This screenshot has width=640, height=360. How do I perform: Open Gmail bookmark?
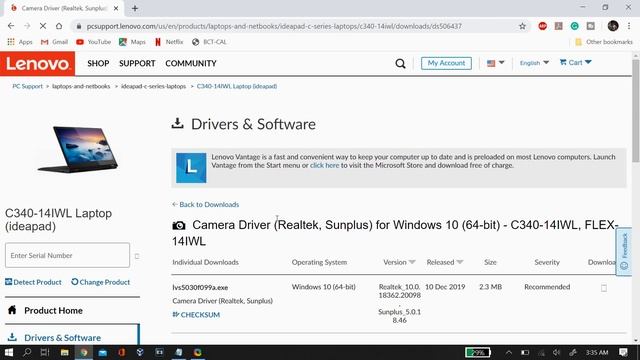(54, 42)
